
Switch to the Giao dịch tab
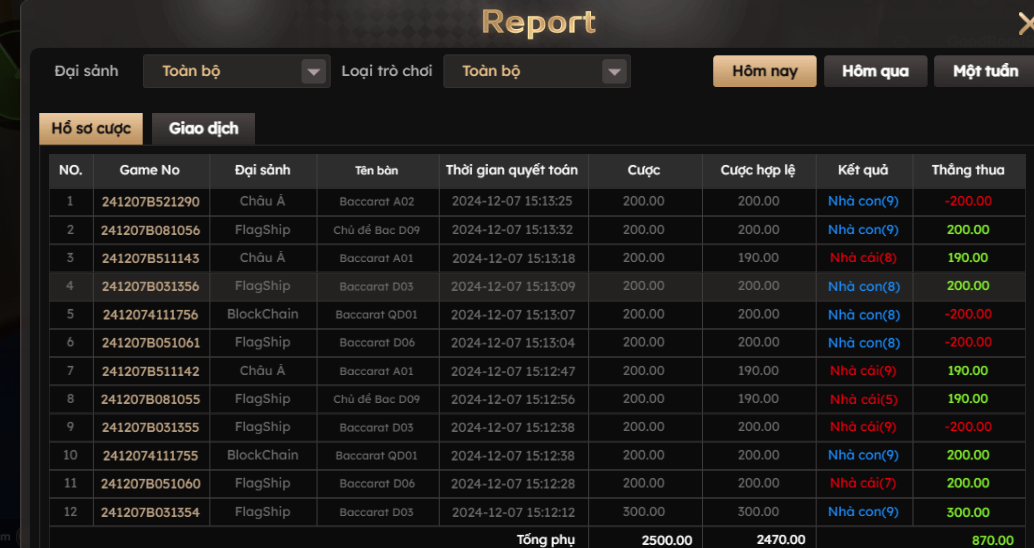[x=203, y=129]
